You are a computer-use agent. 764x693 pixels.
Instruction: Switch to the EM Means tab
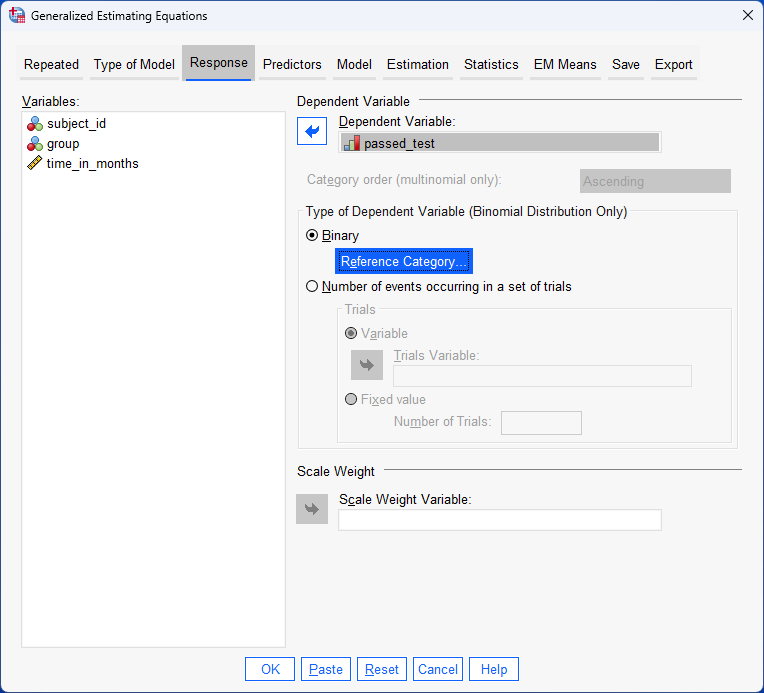tap(565, 64)
